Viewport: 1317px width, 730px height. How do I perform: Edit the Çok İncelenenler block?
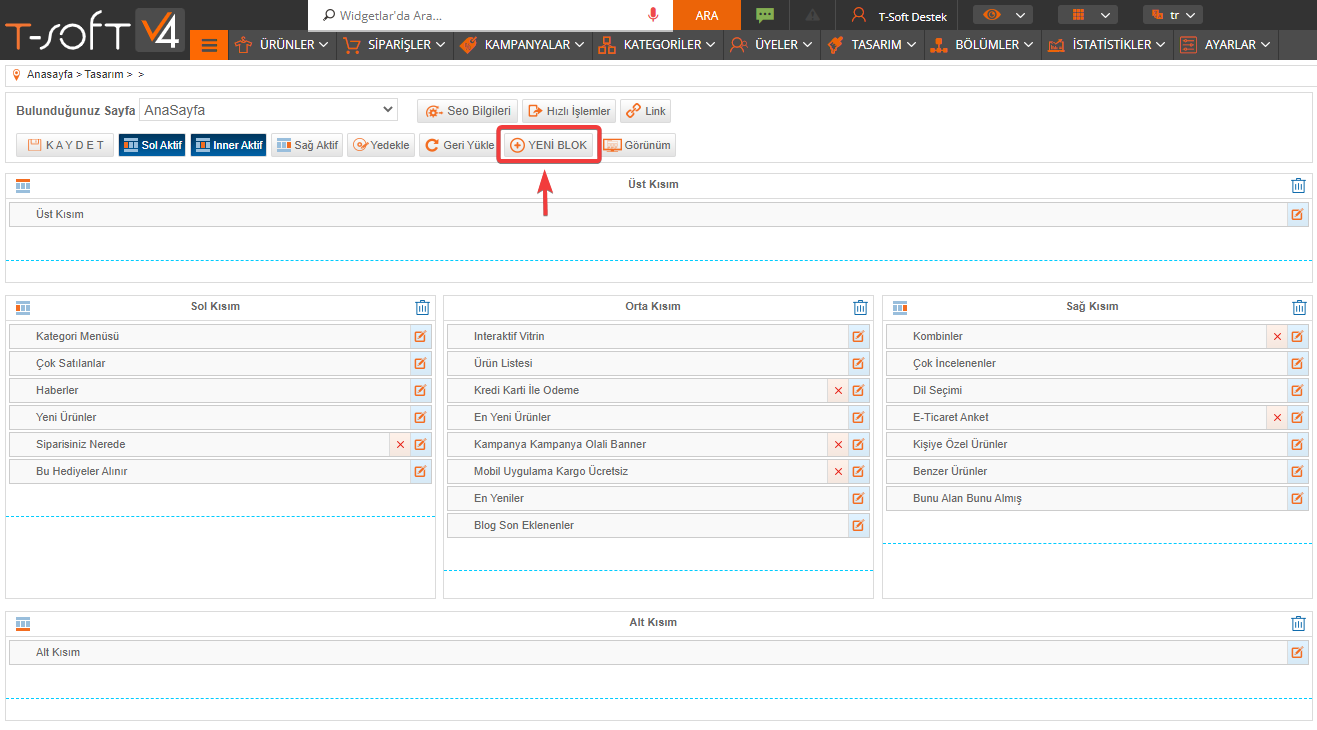(x=1297, y=364)
